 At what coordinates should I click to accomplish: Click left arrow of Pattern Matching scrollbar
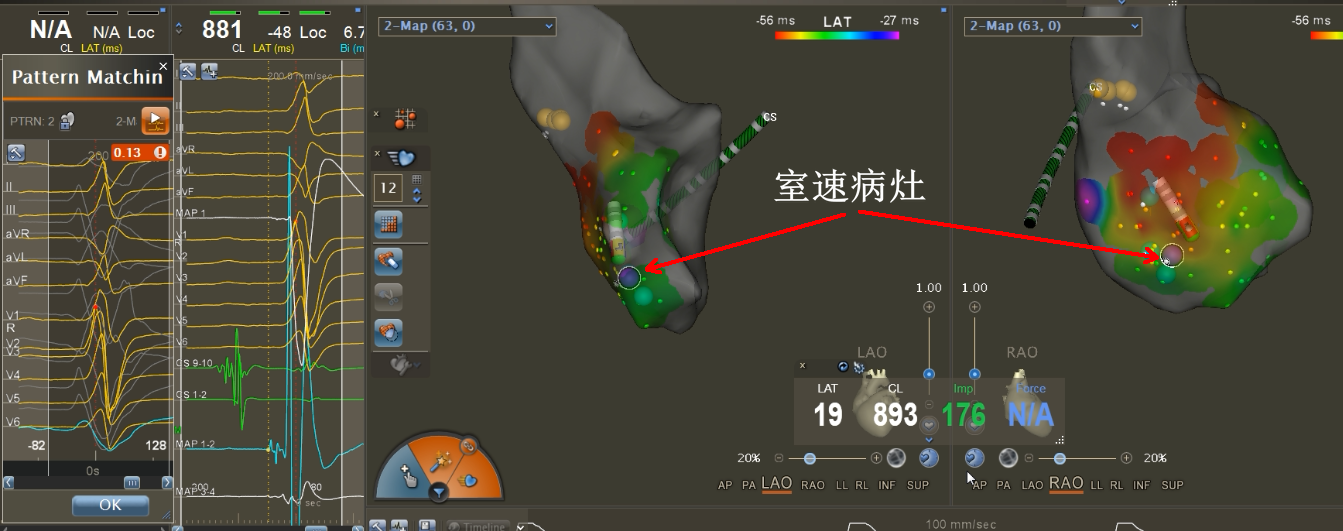point(10,482)
